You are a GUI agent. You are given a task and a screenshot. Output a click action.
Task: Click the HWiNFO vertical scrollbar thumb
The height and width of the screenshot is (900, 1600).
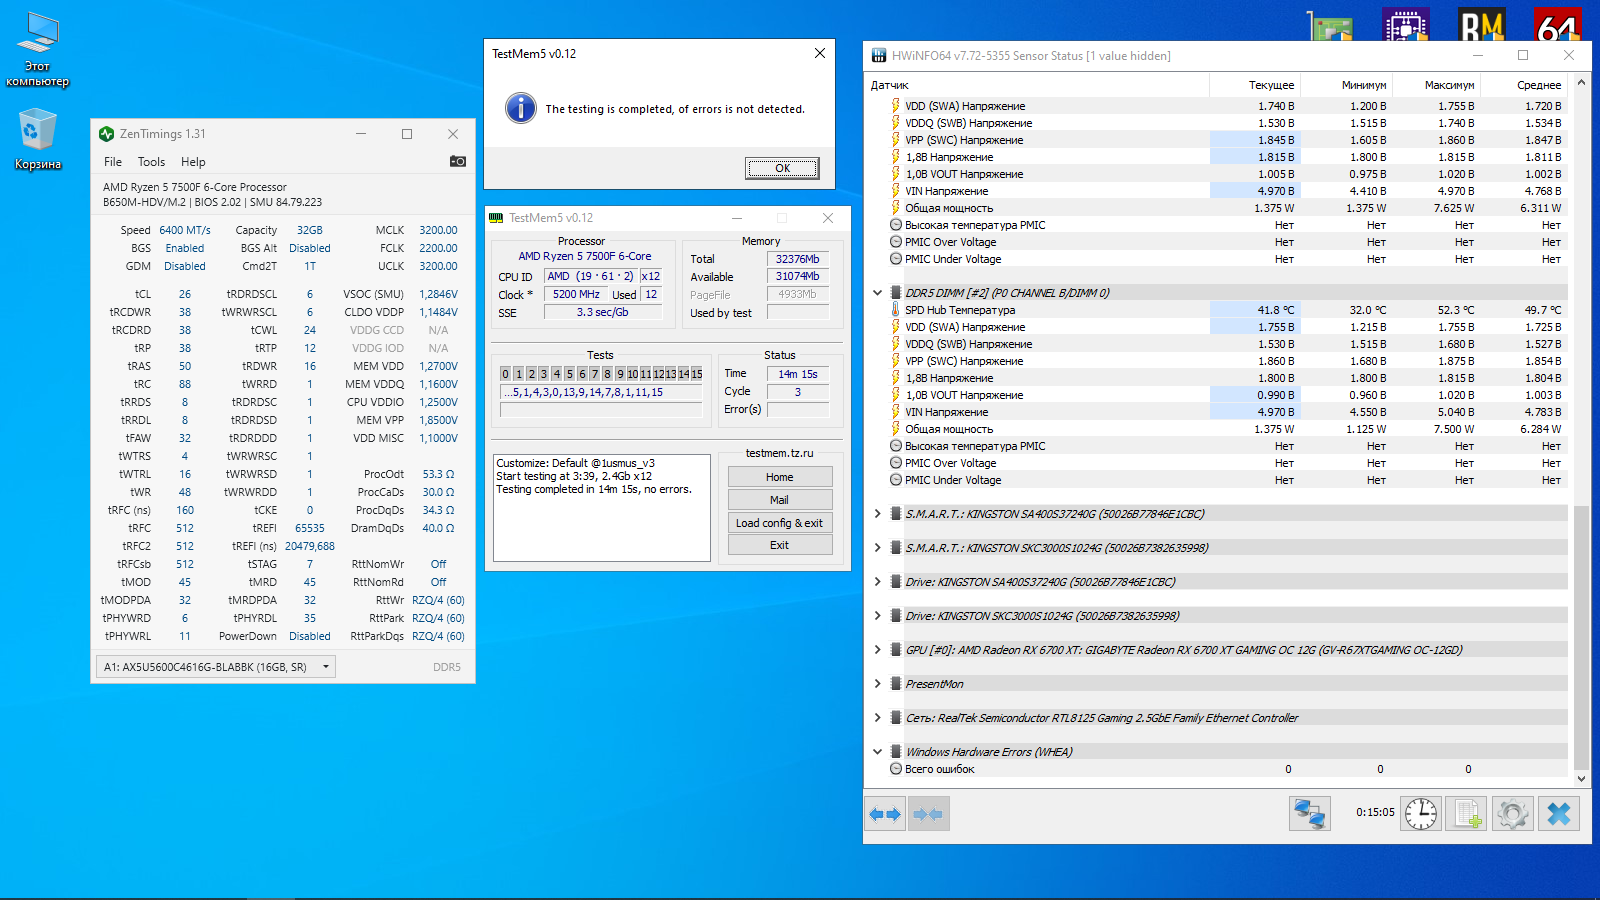point(1581,638)
